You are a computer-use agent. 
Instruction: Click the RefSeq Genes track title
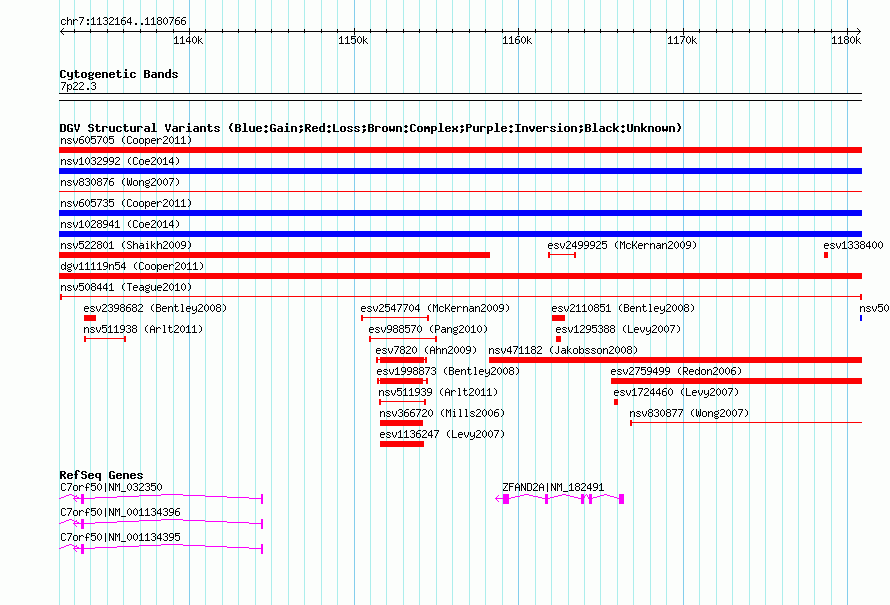pyautogui.click(x=101, y=475)
